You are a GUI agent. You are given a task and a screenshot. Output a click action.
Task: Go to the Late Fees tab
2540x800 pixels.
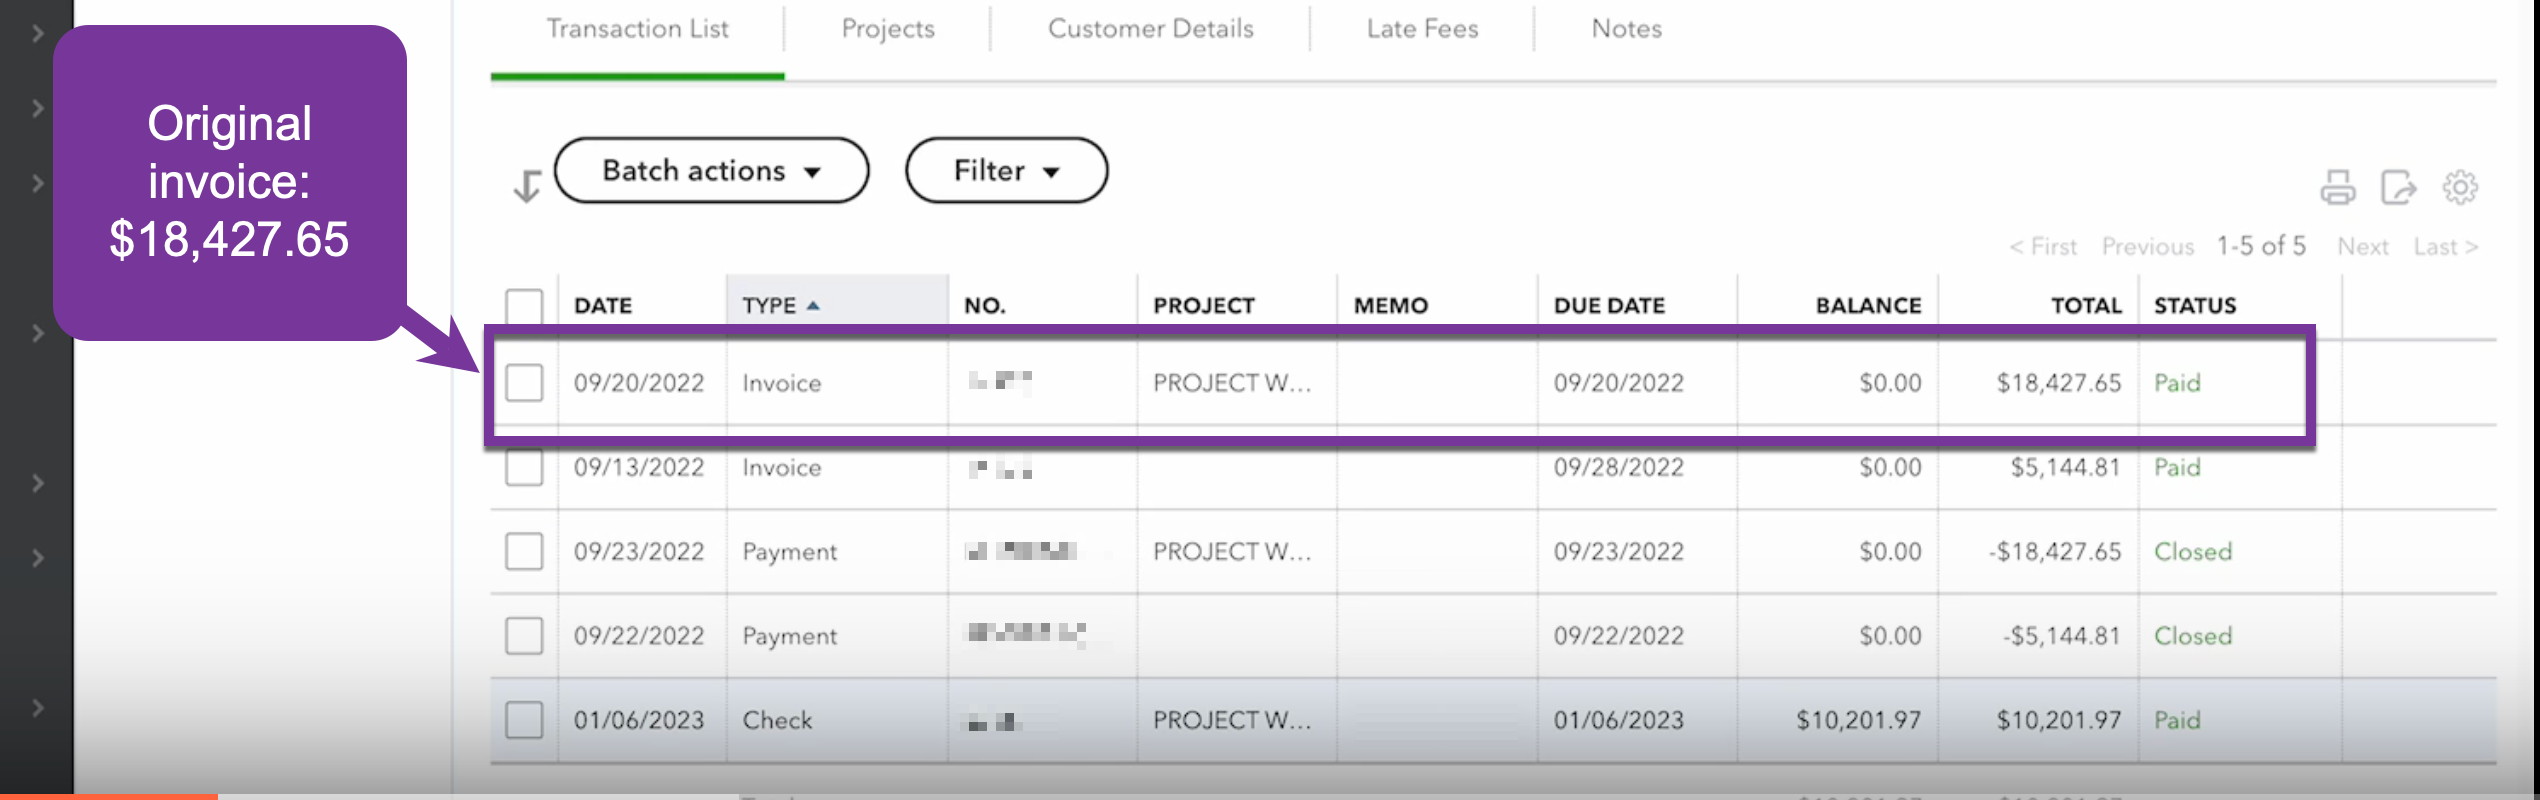coord(1422,29)
